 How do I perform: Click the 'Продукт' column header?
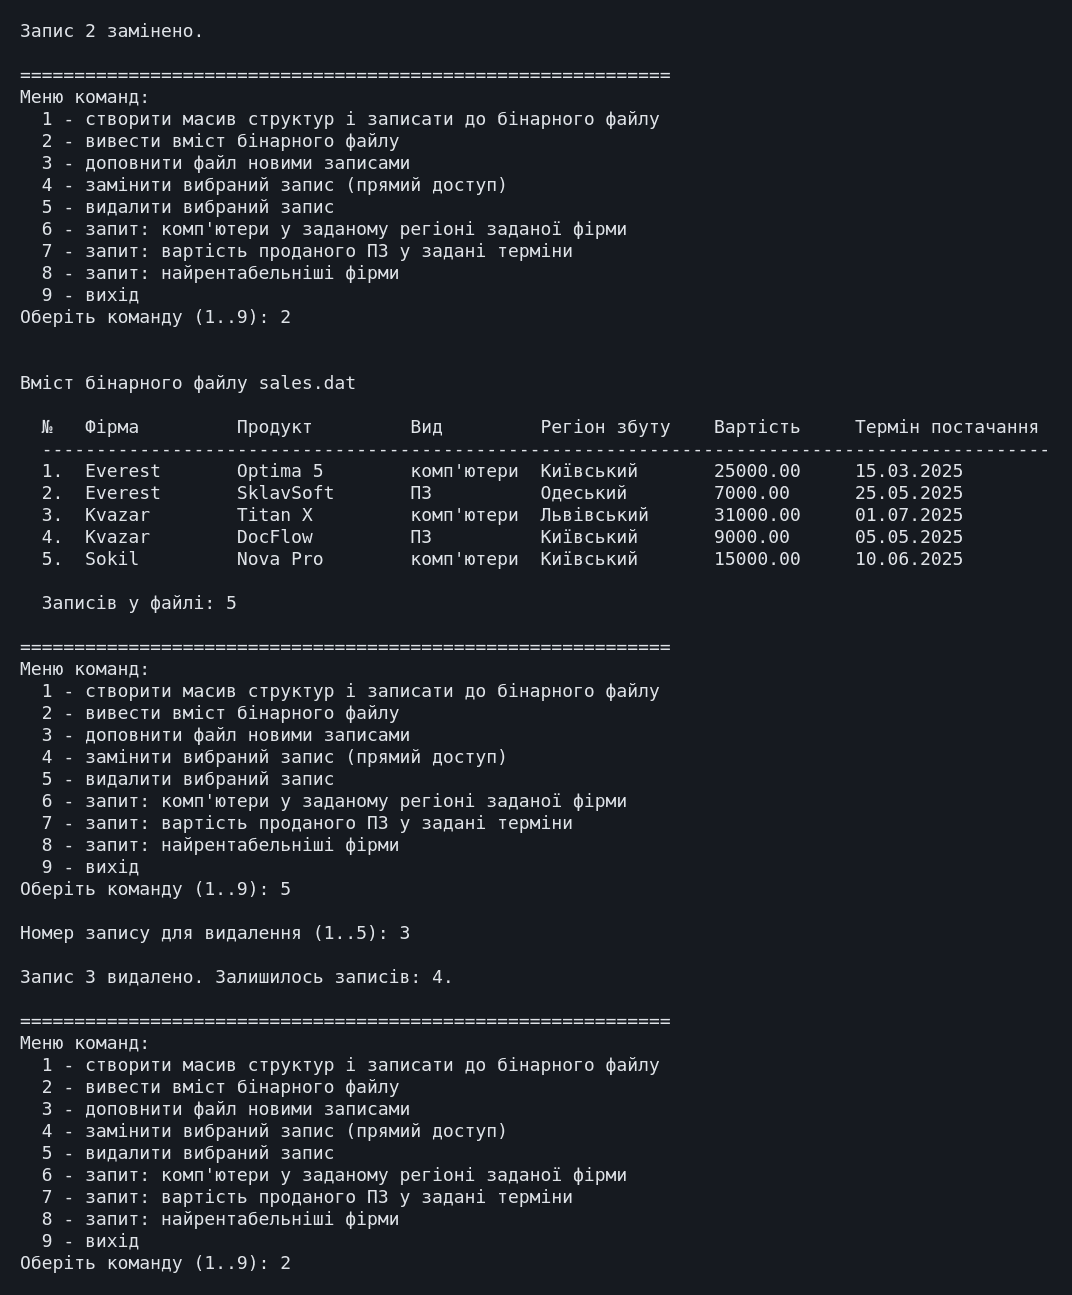click(275, 427)
